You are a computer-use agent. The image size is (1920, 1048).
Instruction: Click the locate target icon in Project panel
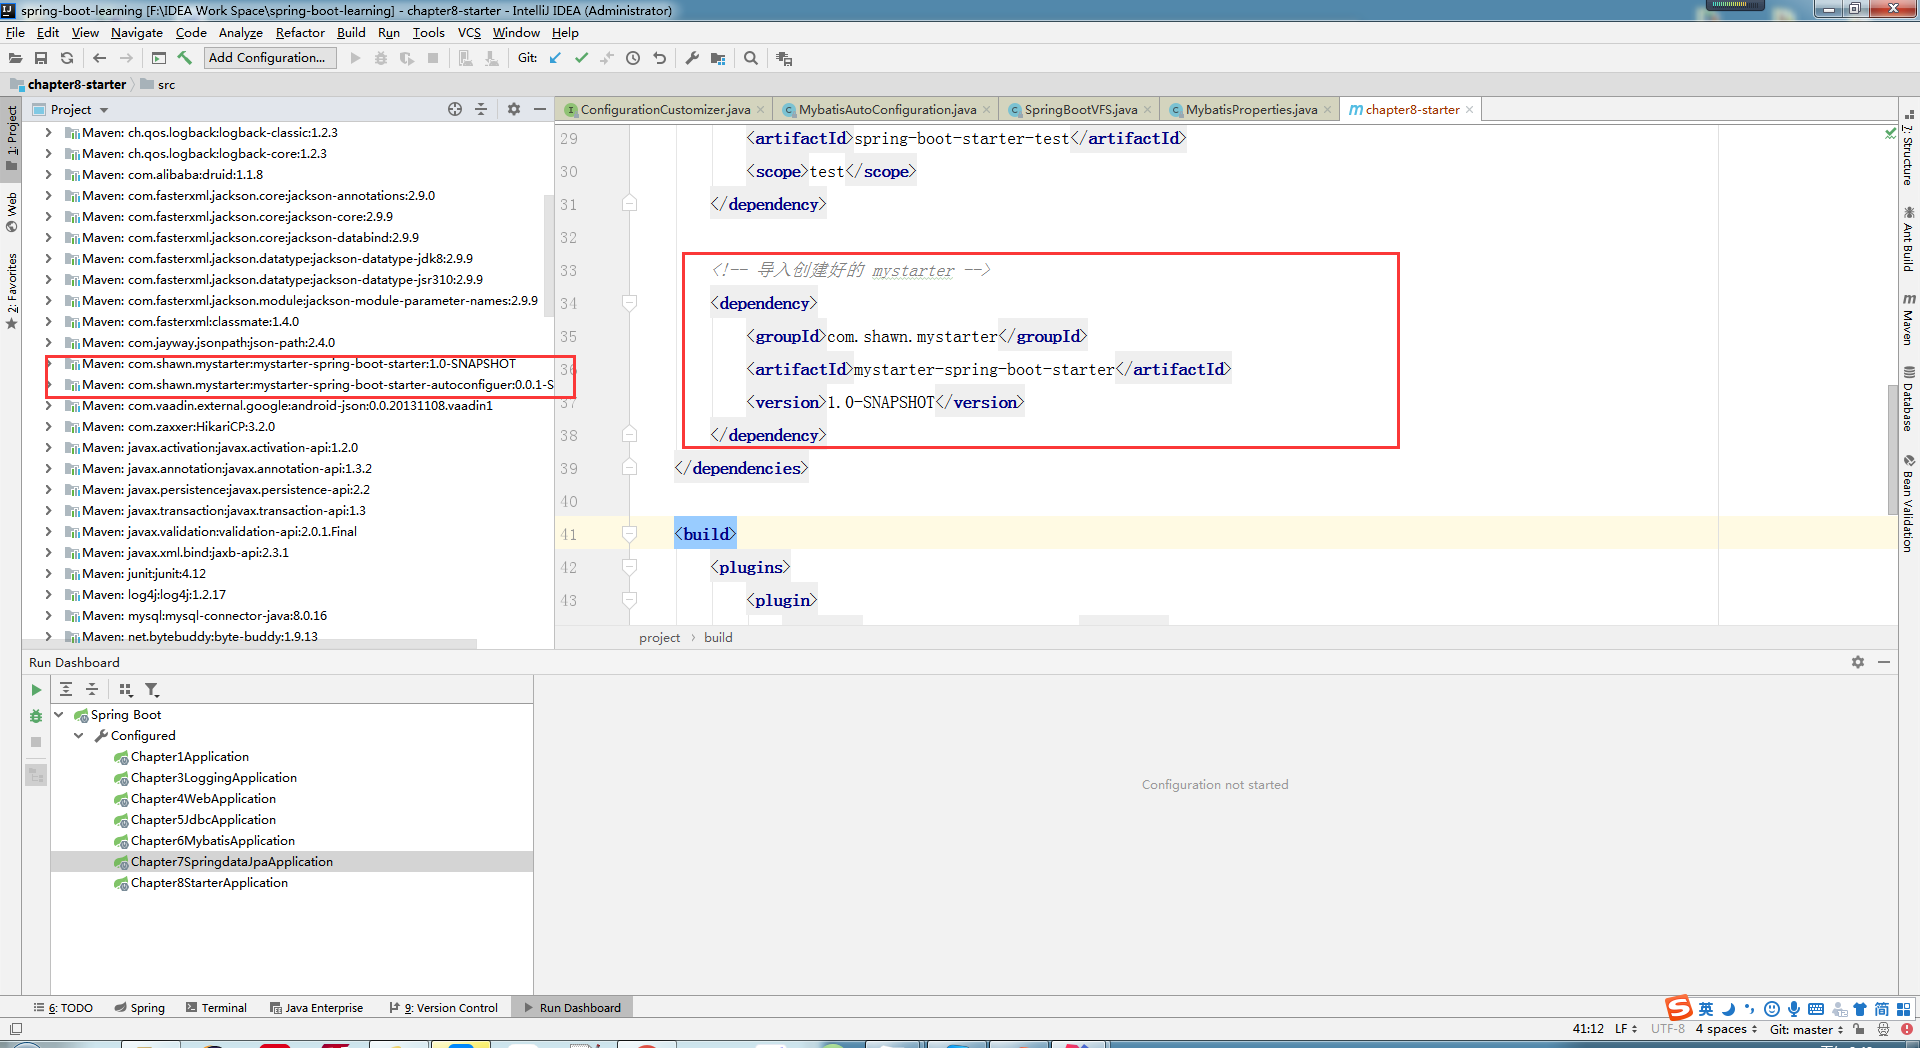(455, 109)
